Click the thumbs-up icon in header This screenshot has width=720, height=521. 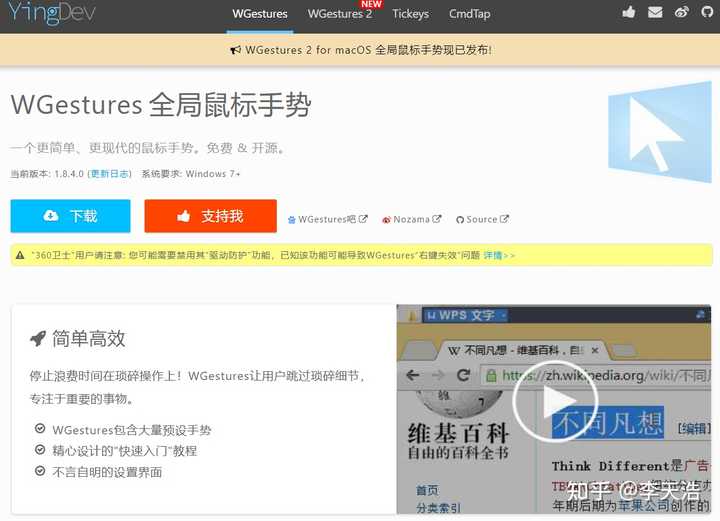click(629, 12)
